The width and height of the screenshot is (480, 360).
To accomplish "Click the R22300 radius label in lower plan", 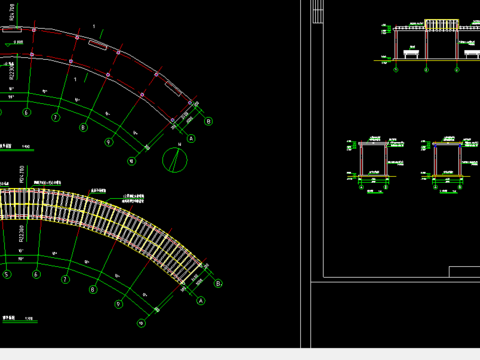I will click(22, 233).
